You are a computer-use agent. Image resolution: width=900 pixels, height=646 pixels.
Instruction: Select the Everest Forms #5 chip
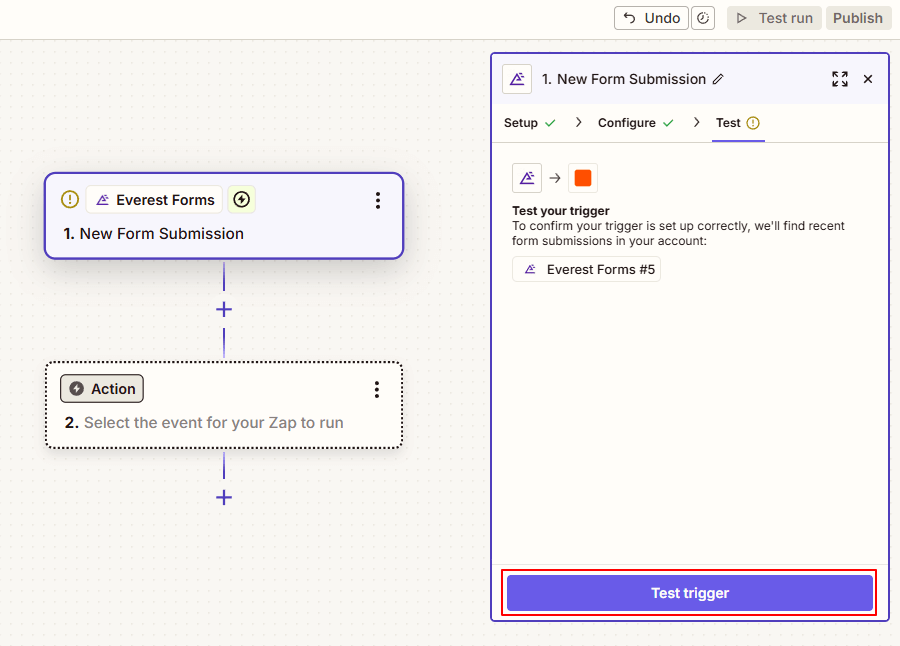586,268
